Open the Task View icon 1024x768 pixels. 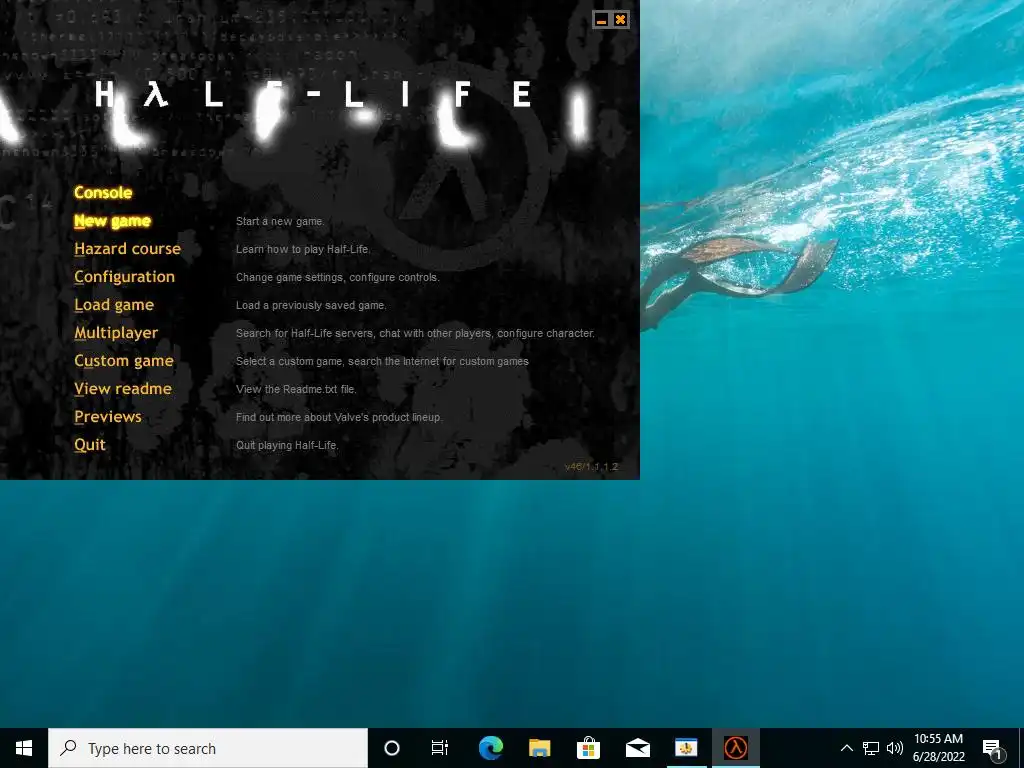tap(440, 748)
